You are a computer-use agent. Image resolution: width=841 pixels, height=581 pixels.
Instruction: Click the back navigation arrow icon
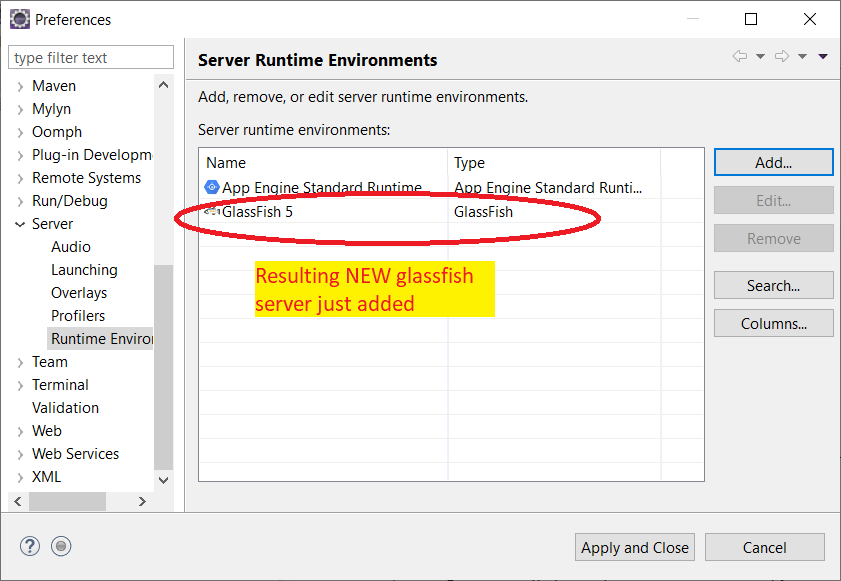(740, 57)
